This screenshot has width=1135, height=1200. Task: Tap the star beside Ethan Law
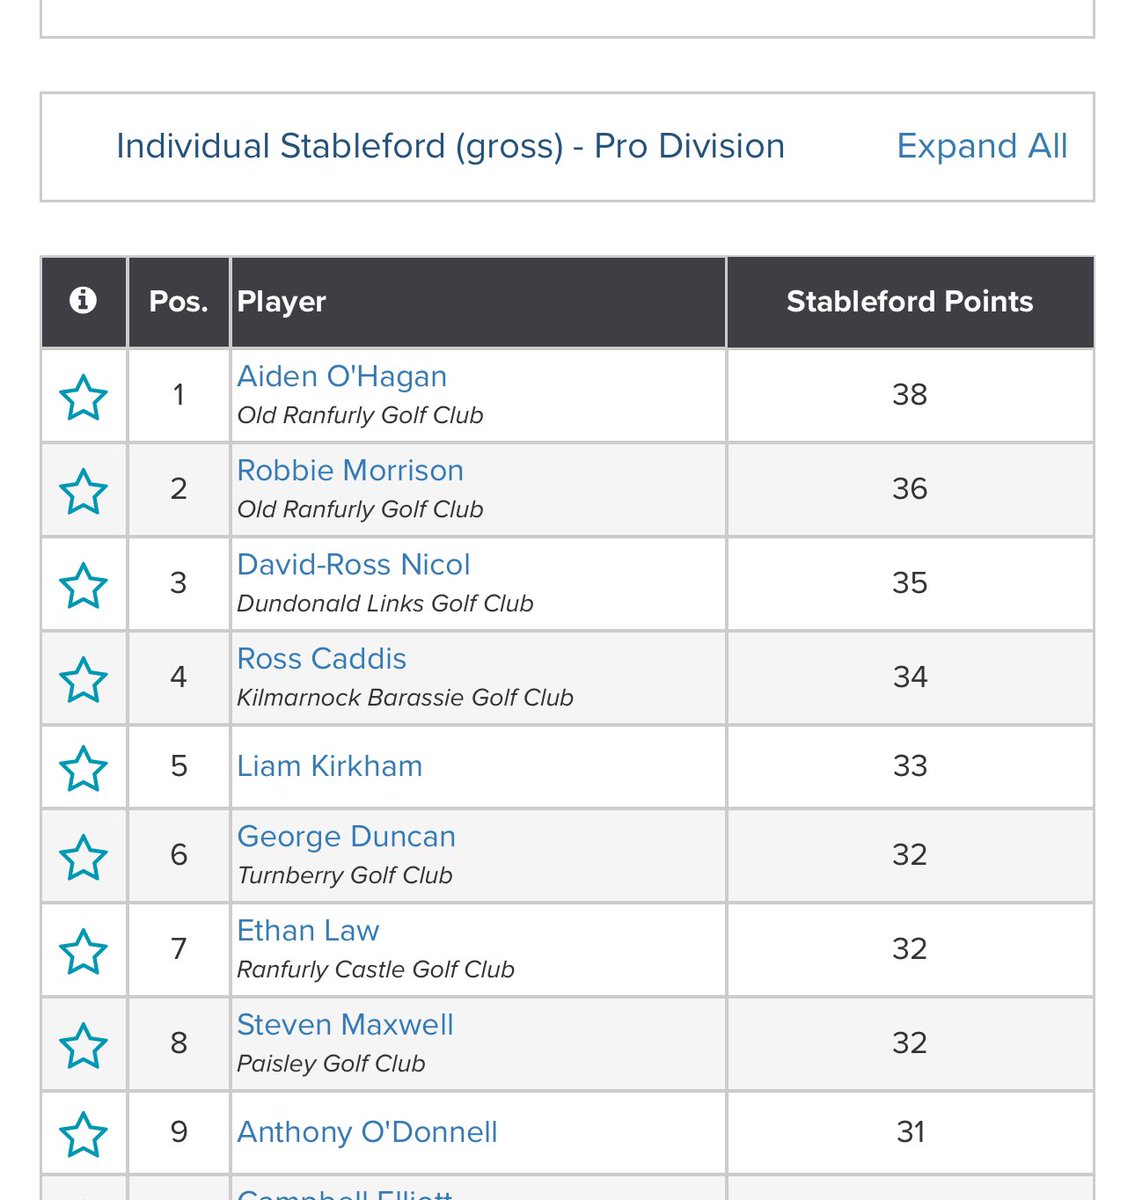point(83,951)
